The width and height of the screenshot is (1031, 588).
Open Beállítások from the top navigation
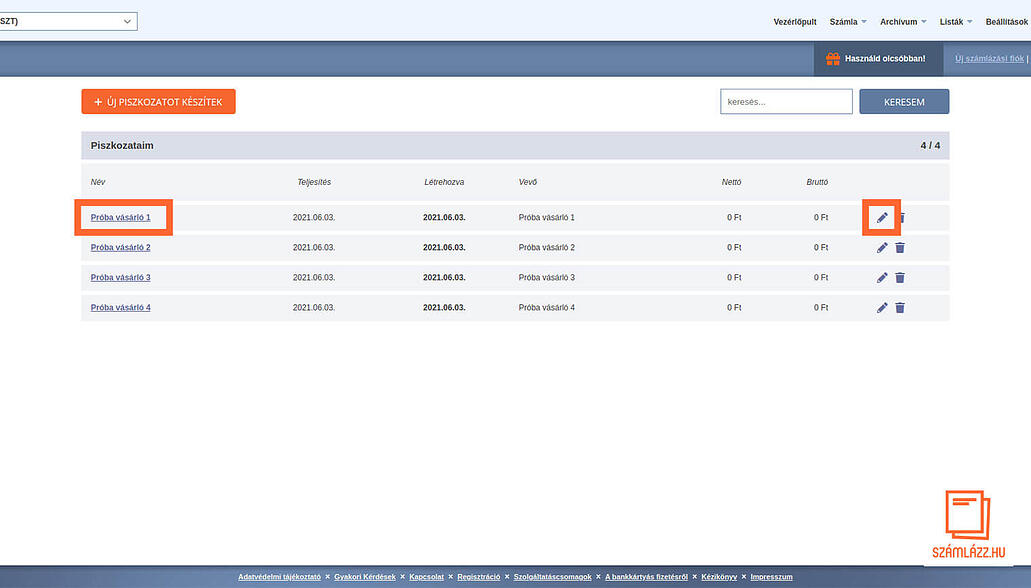click(1007, 22)
